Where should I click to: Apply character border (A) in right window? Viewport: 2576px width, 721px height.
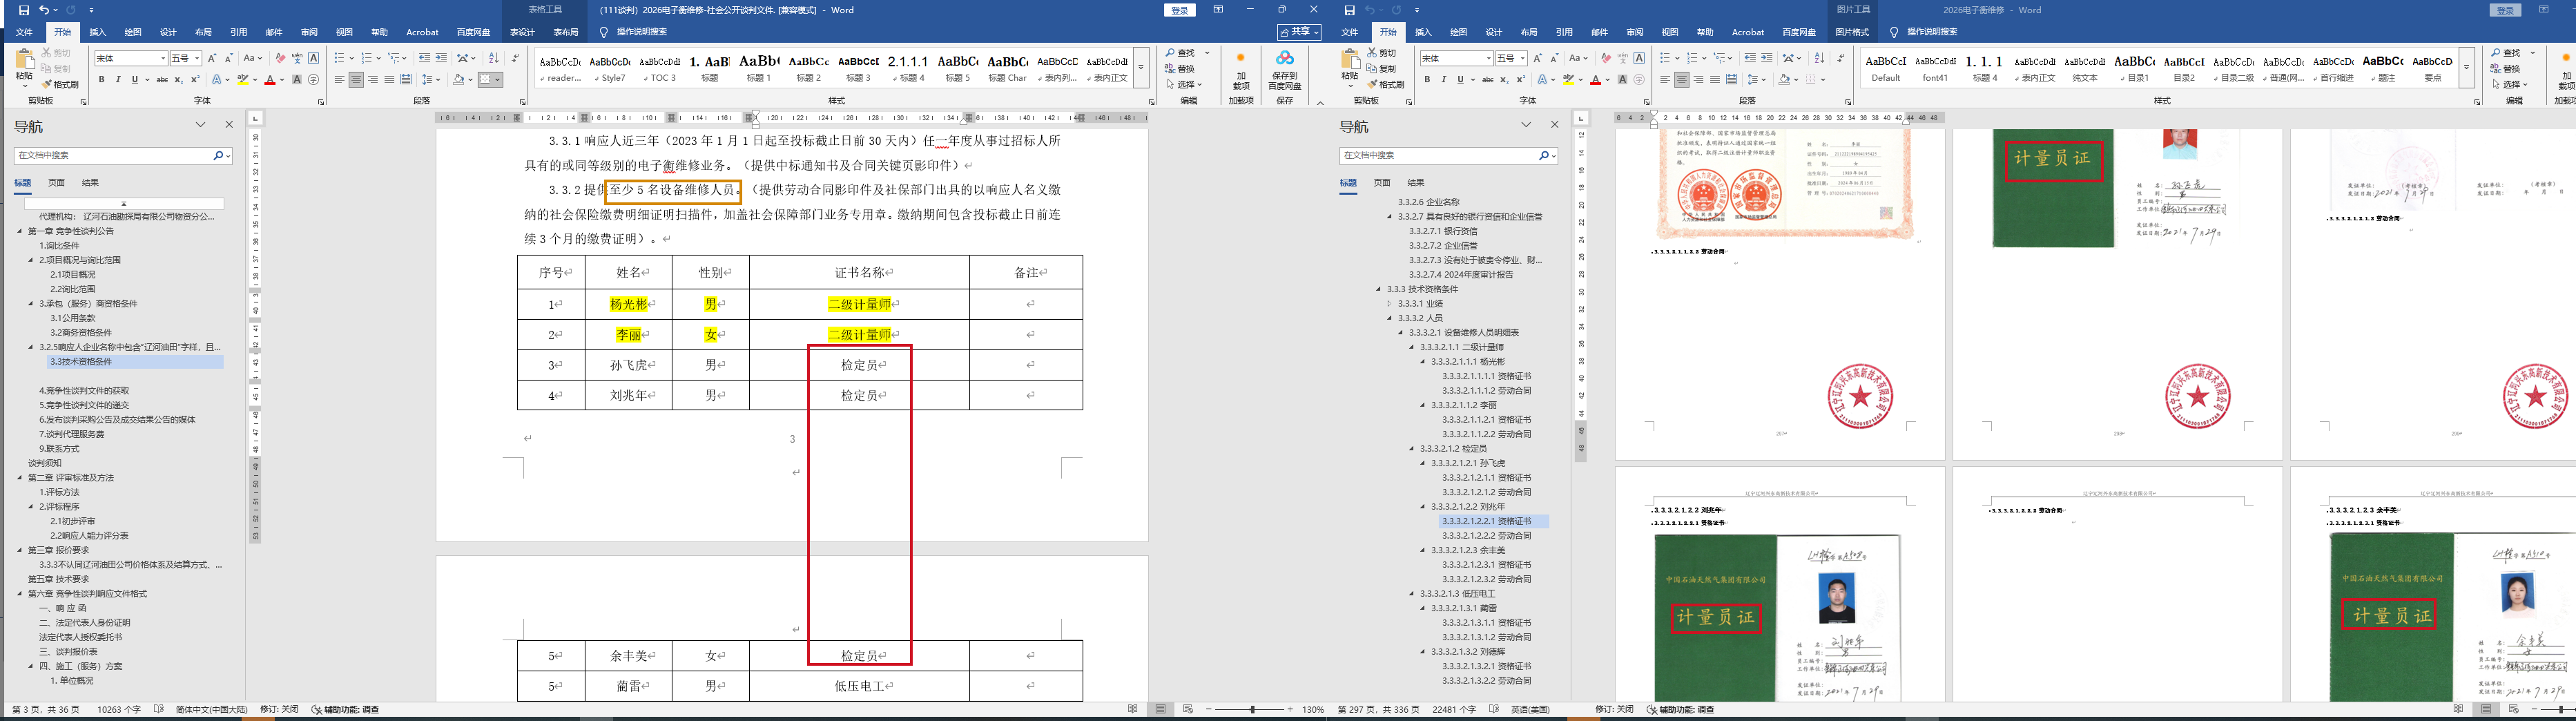click(x=1639, y=58)
